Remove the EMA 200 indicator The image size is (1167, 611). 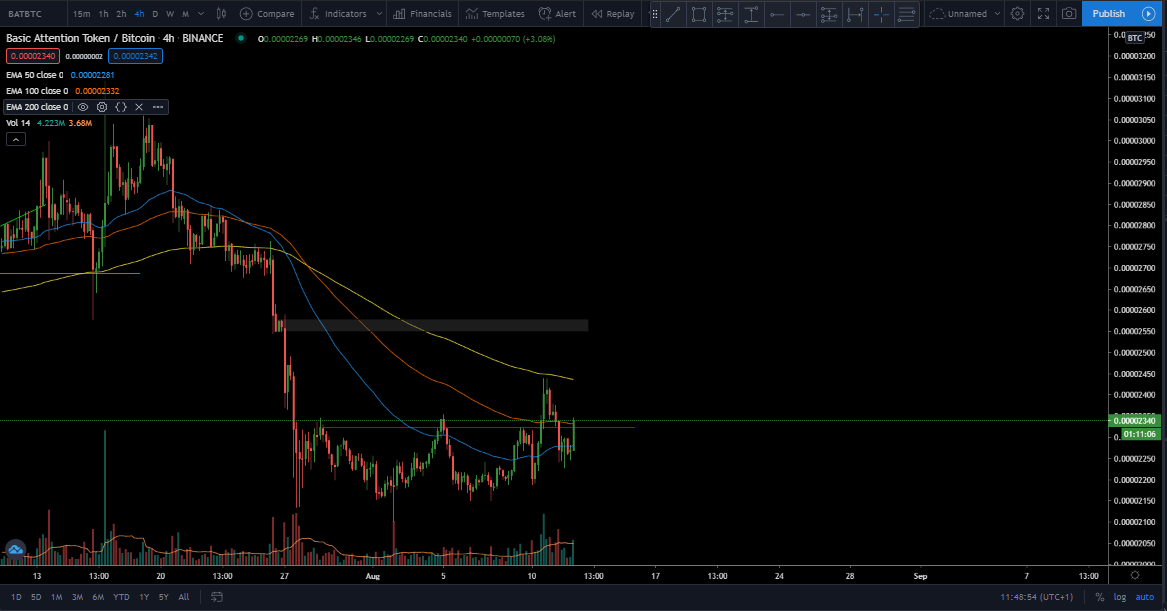point(139,107)
